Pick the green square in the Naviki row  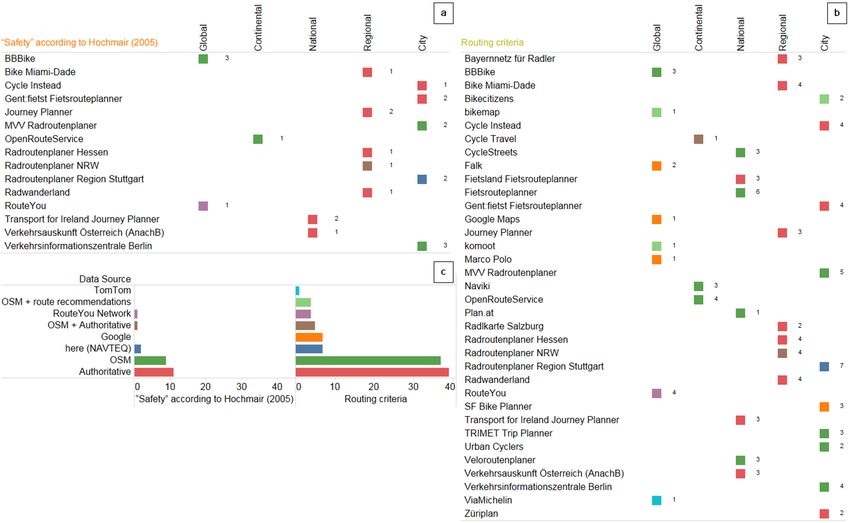(x=699, y=286)
